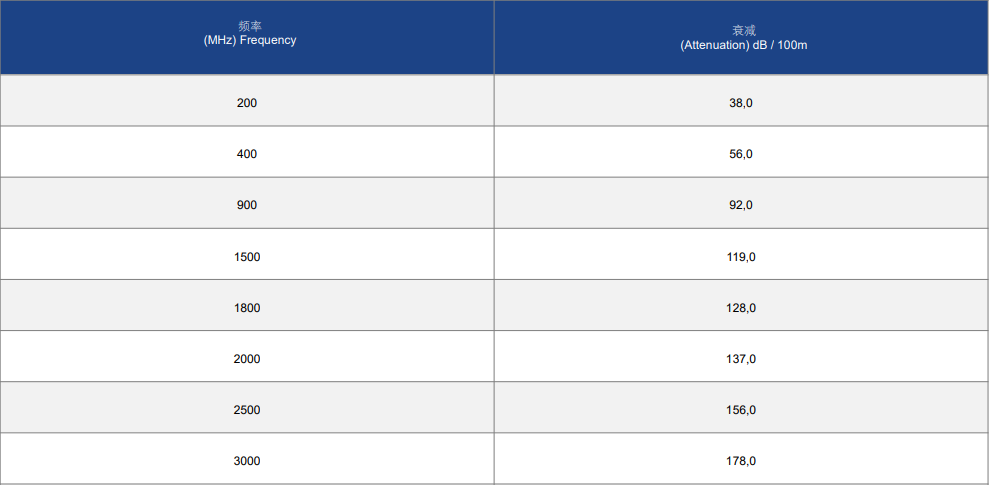Click the 频率 Chinese label in header
The width and height of the screenshot is (989, 485).
pos(250,26)
